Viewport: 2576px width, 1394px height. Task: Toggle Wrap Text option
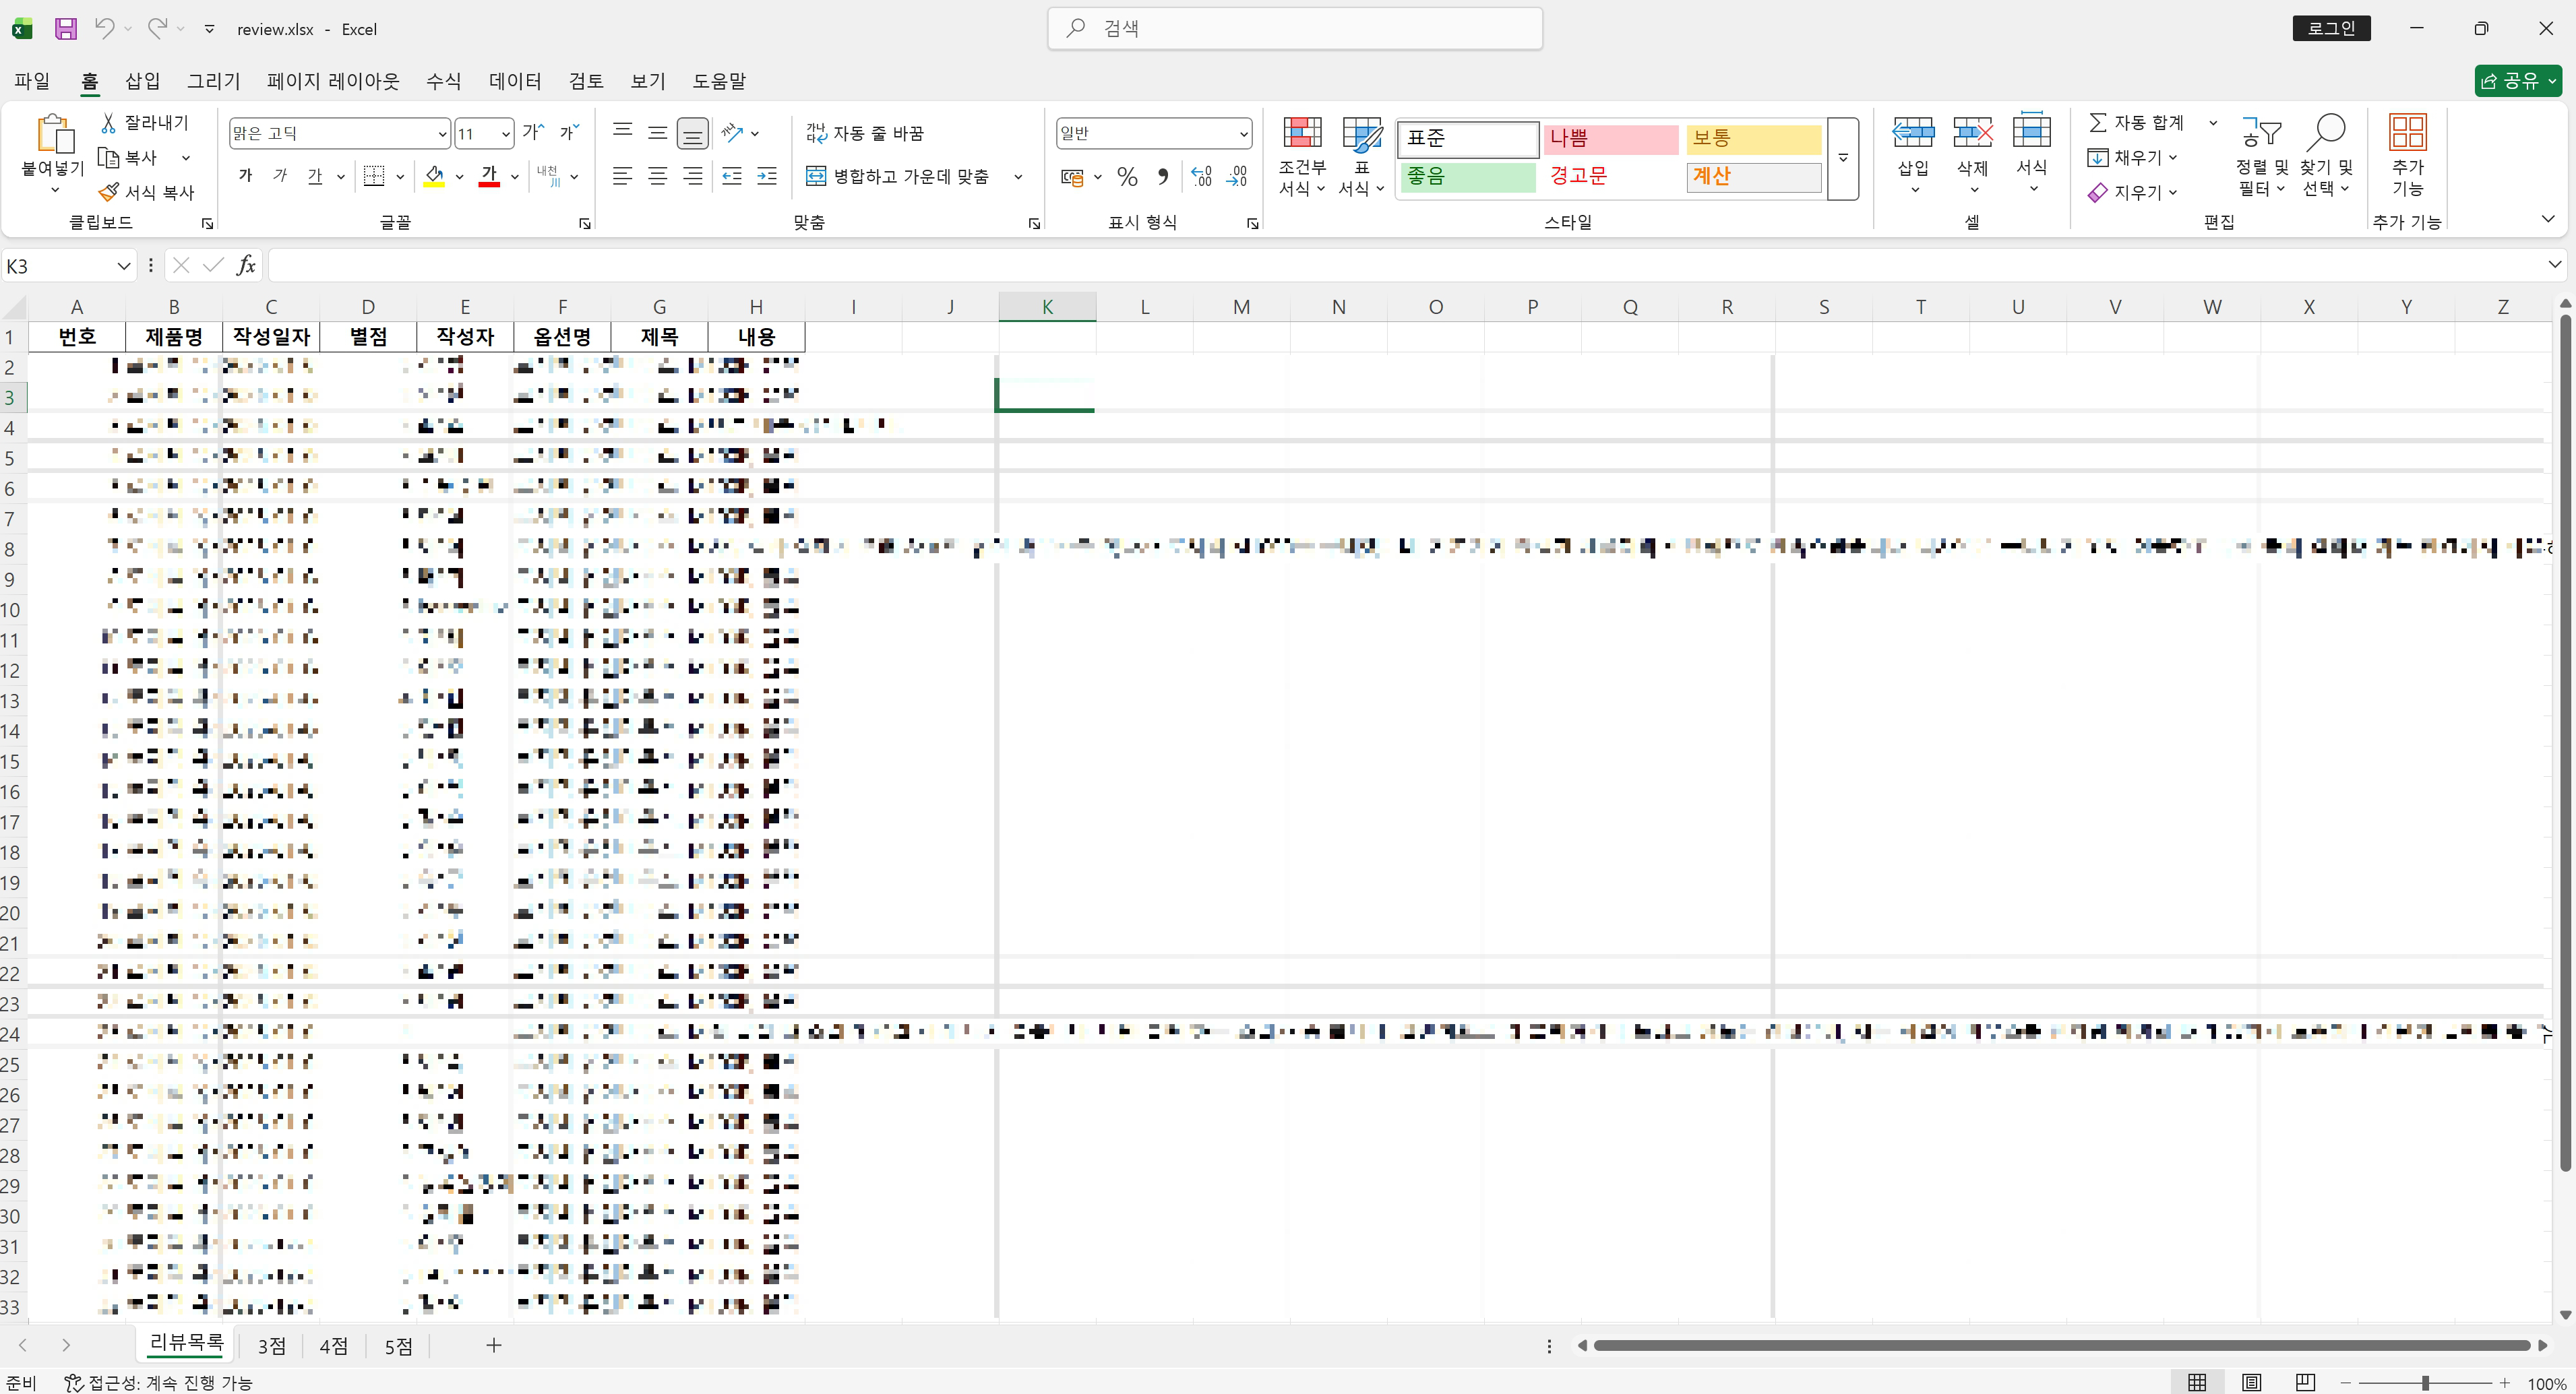[865, 133]
